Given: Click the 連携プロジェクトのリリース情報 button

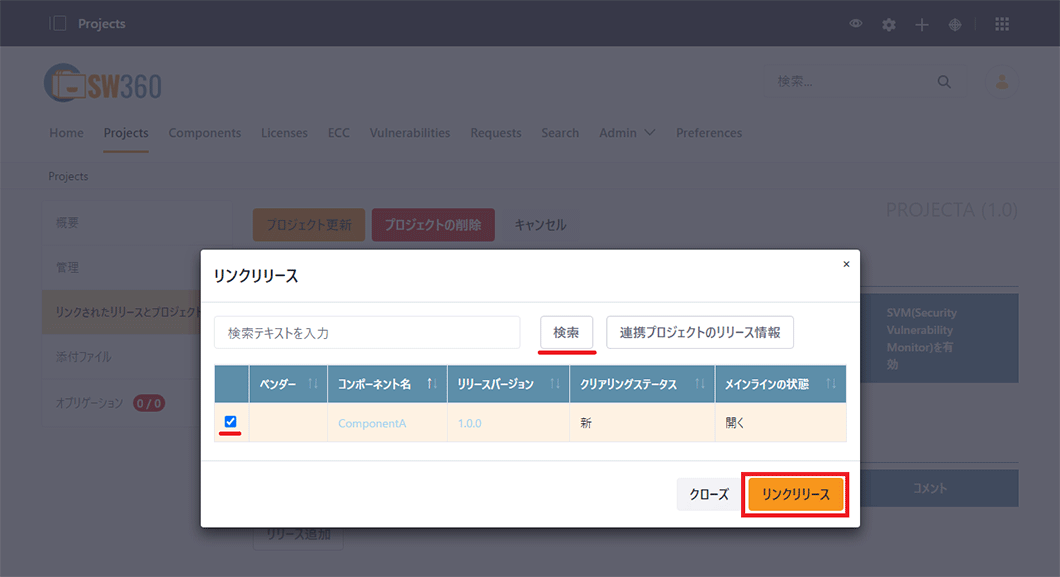Looking at the screenshot, I should (x=699, y=332).
